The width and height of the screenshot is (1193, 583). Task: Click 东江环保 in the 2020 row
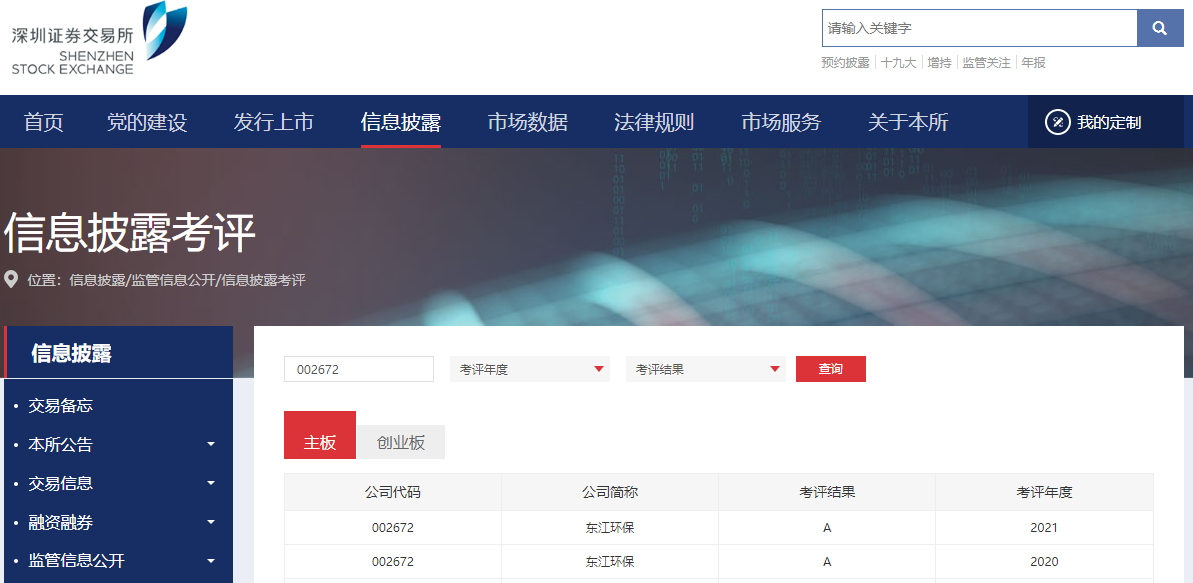609,562
